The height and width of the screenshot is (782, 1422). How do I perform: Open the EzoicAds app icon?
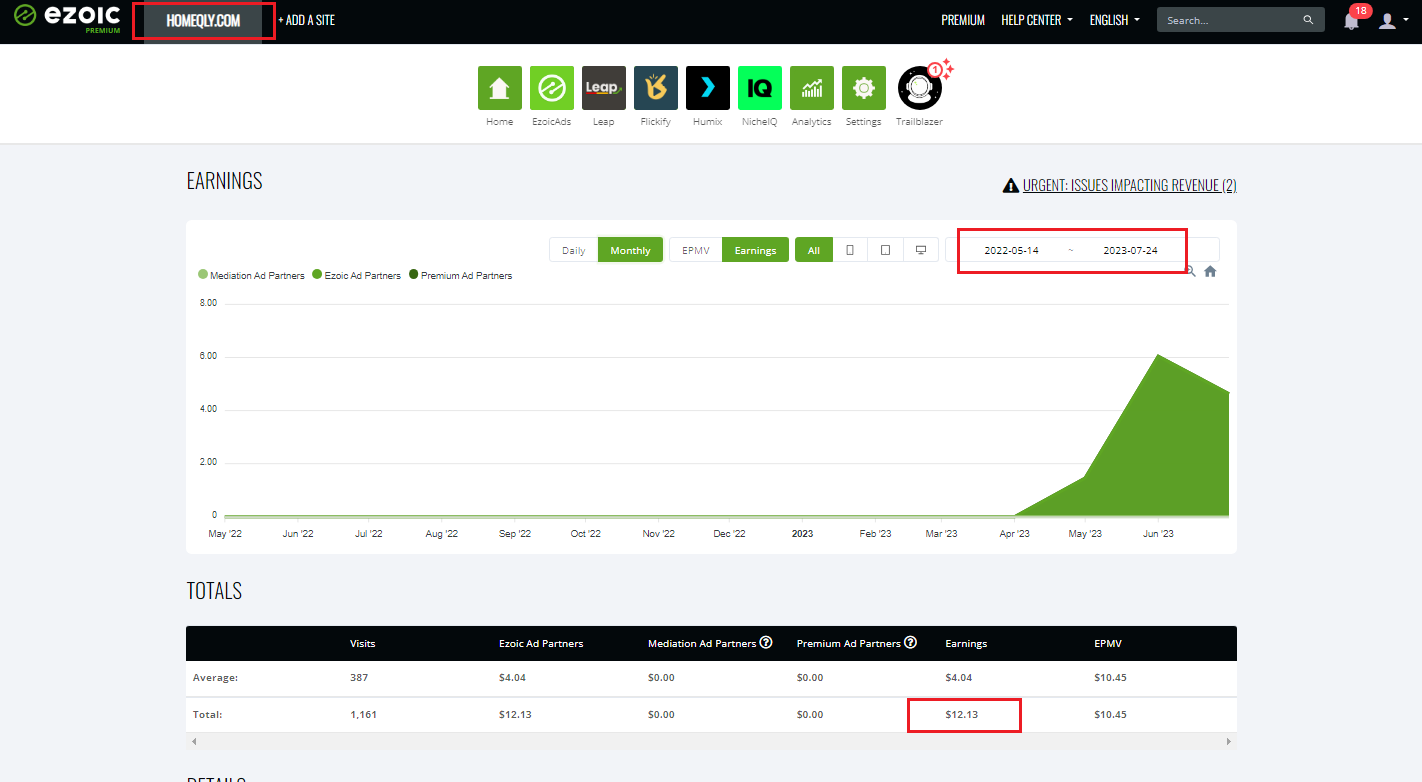pos(552,88)
